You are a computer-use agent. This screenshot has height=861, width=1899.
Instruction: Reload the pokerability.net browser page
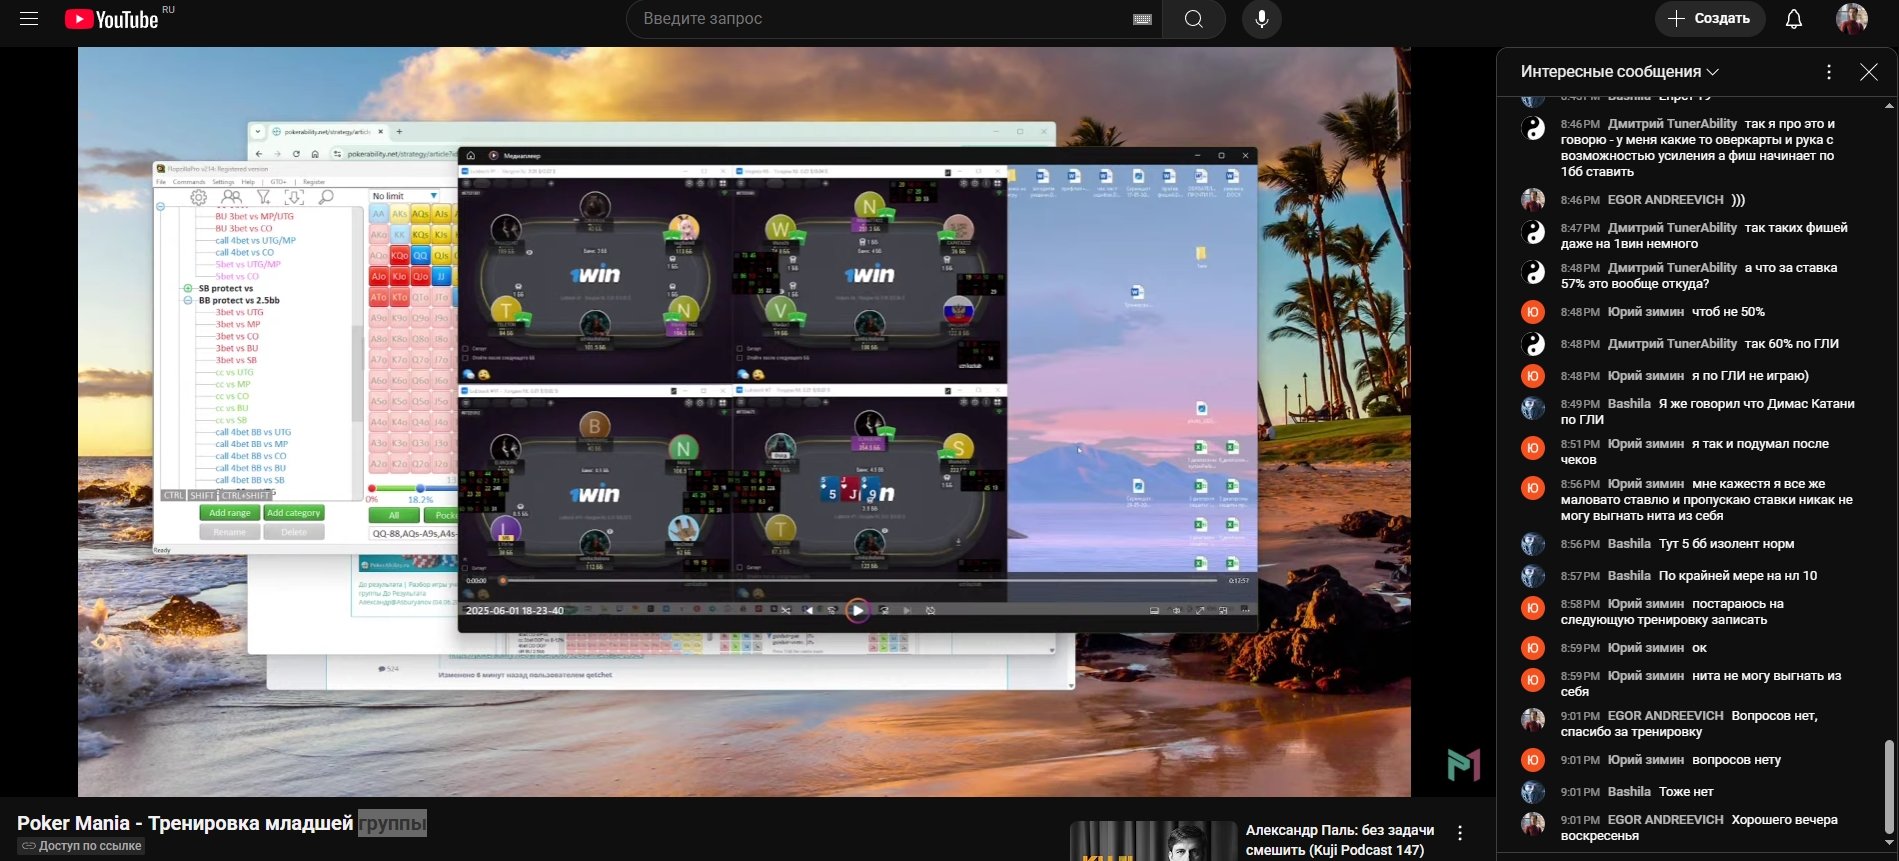pyautogui.click(x=296, y=154)
